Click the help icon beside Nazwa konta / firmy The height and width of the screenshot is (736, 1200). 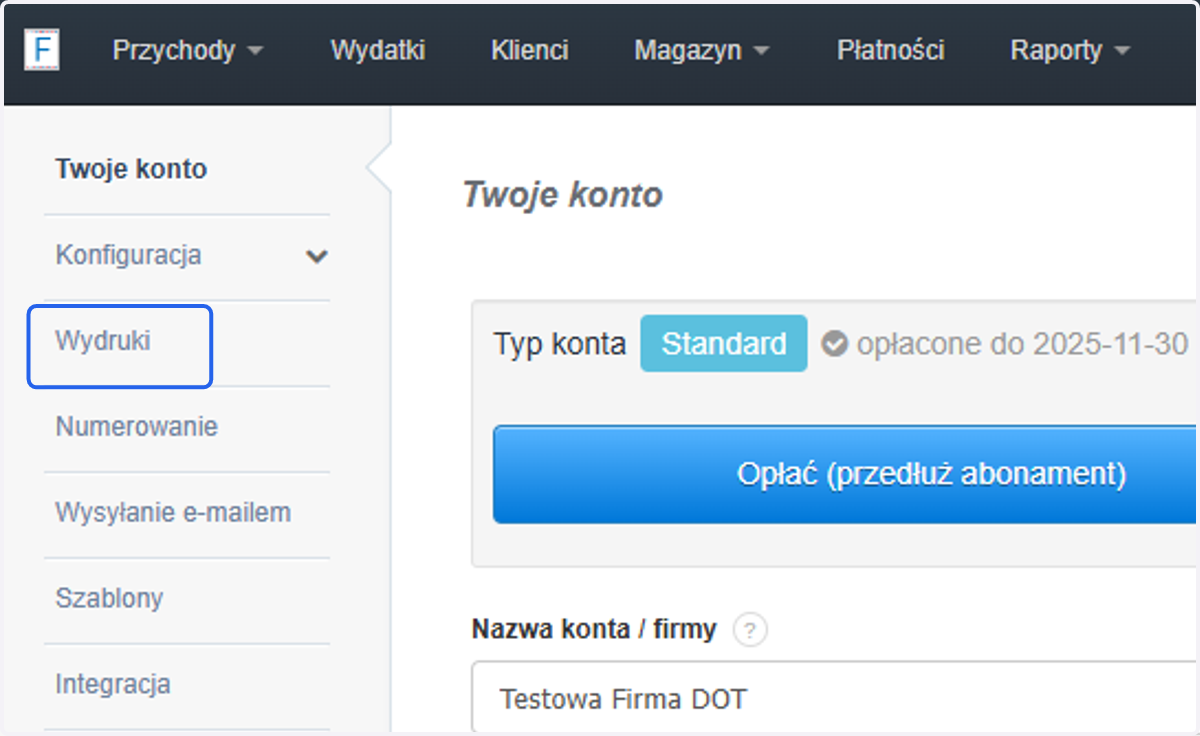point(750,630)
